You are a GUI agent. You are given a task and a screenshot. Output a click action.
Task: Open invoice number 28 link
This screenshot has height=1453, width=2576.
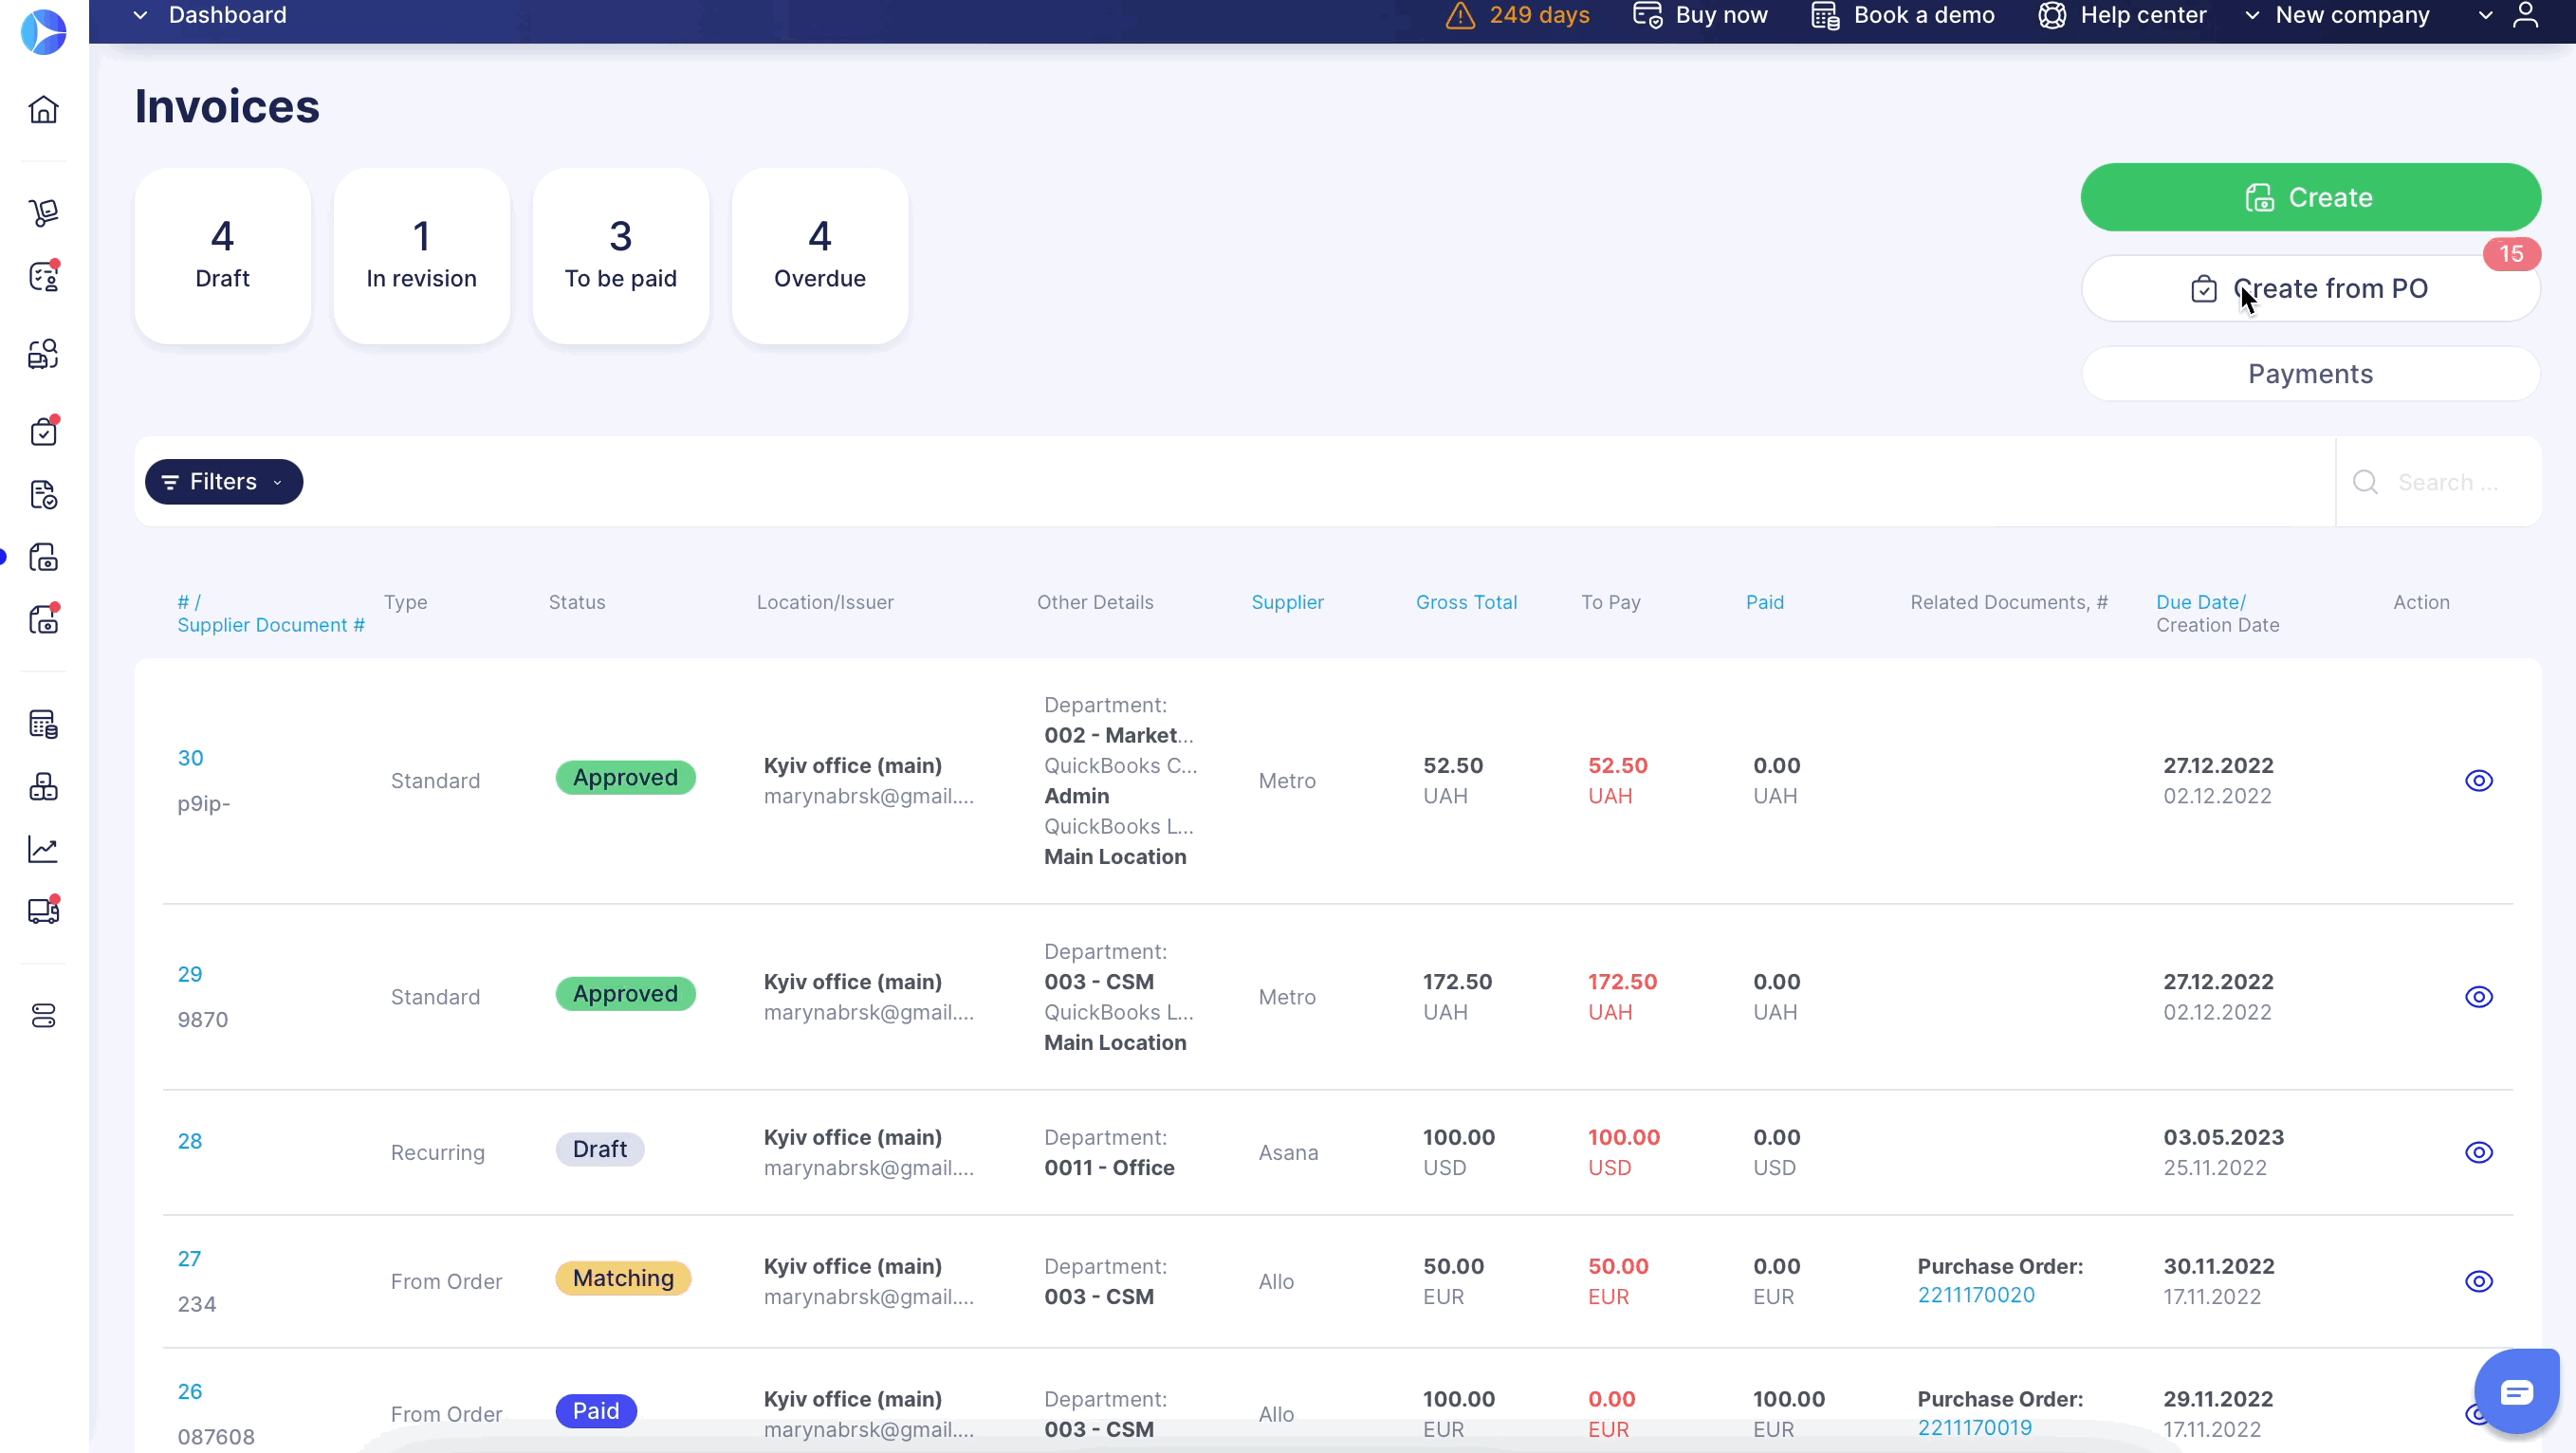tap(190, 1141)
